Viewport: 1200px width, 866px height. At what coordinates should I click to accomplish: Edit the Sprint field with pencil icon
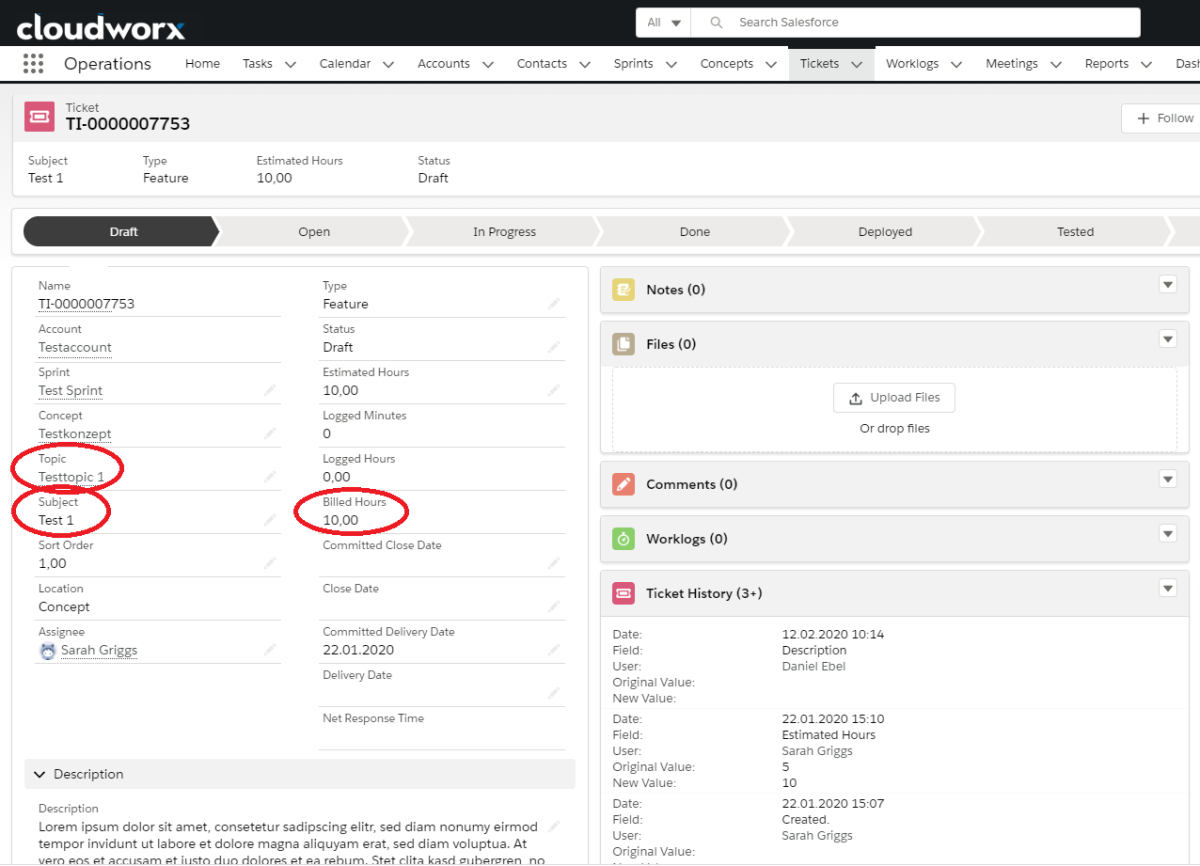[269, 391]
